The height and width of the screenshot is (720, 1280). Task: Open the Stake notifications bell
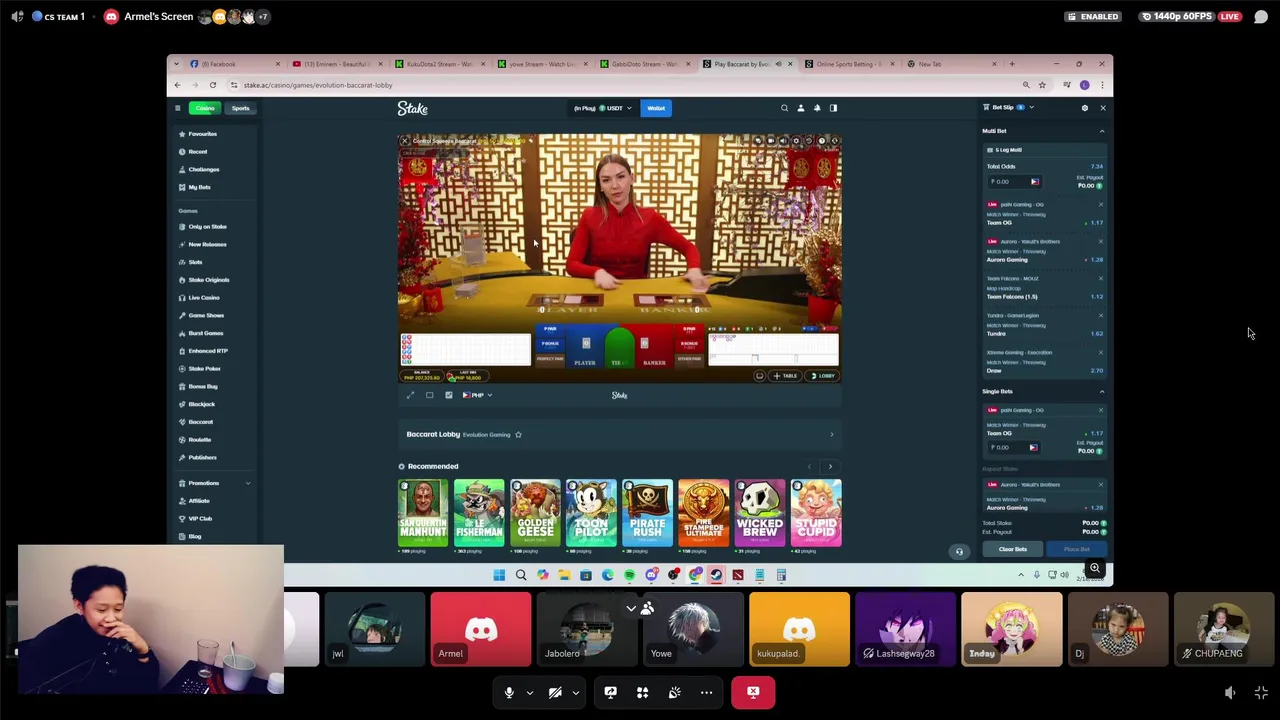tap(817, 108)
